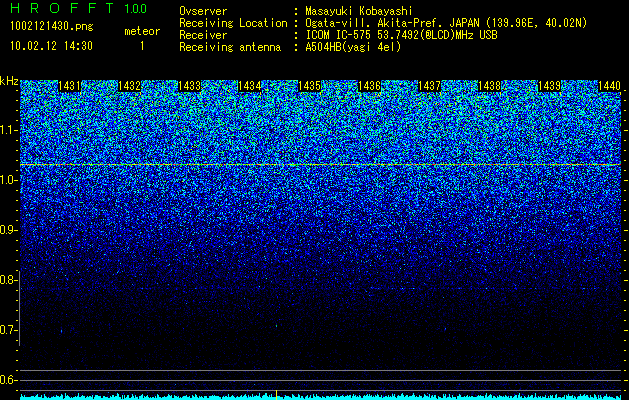This screenshot has height=400, width=629.
Task: Click the Receiving antenna label
Action: coord(230,47)
